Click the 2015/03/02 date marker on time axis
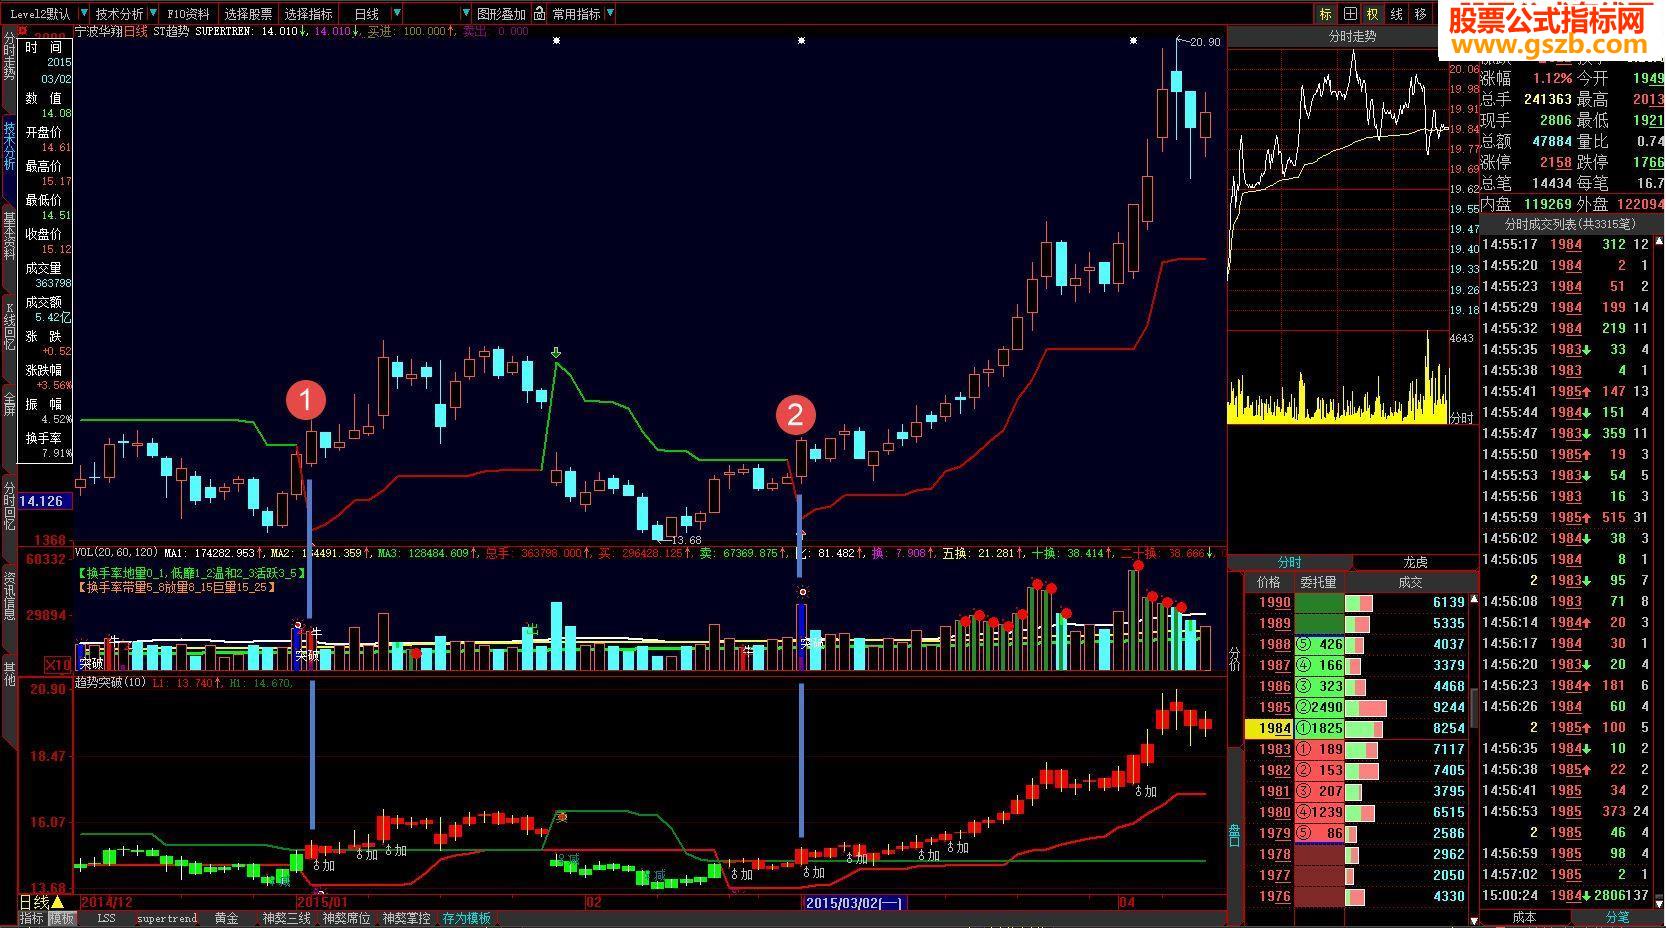Screen dimensions: 1666x928 (855, 903)
